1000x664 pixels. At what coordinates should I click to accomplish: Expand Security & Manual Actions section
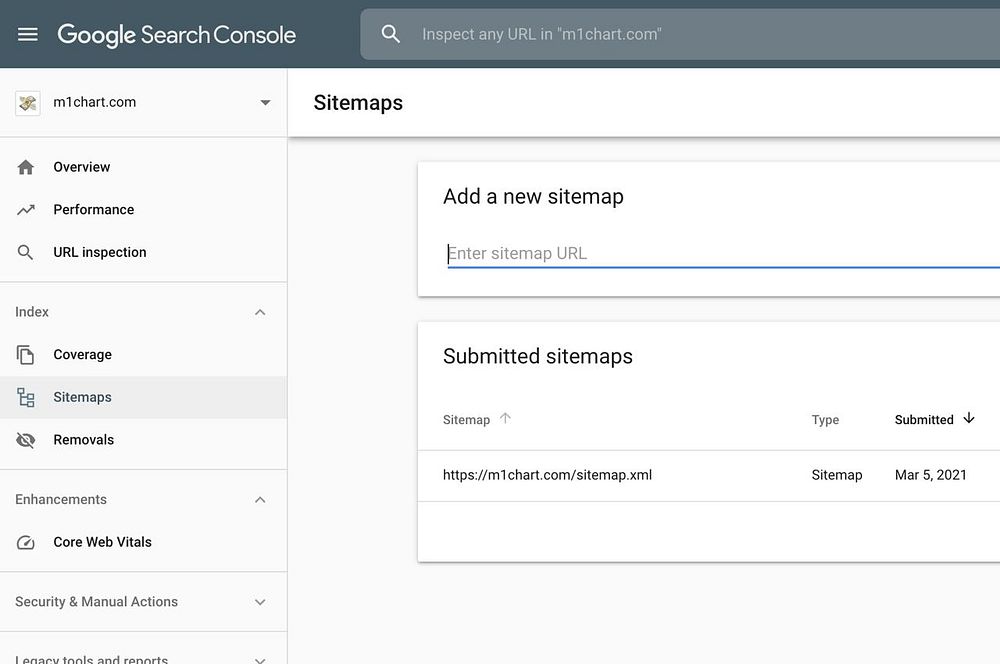(260, 602)
